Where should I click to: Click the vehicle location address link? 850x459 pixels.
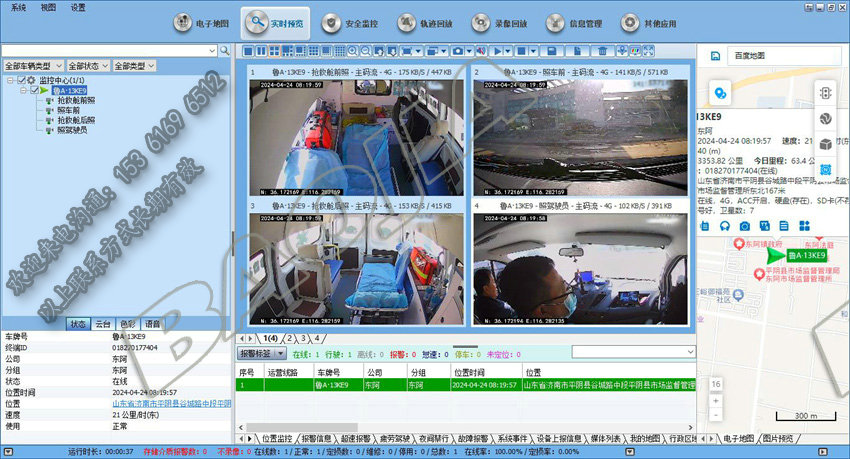172,403
